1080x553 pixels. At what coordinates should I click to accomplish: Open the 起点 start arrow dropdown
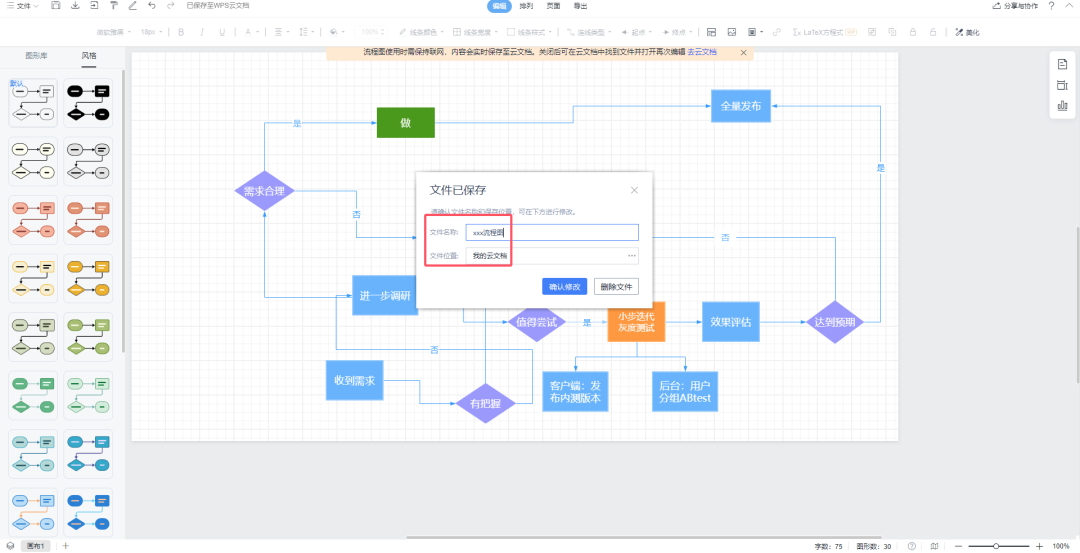pos(636,32)
